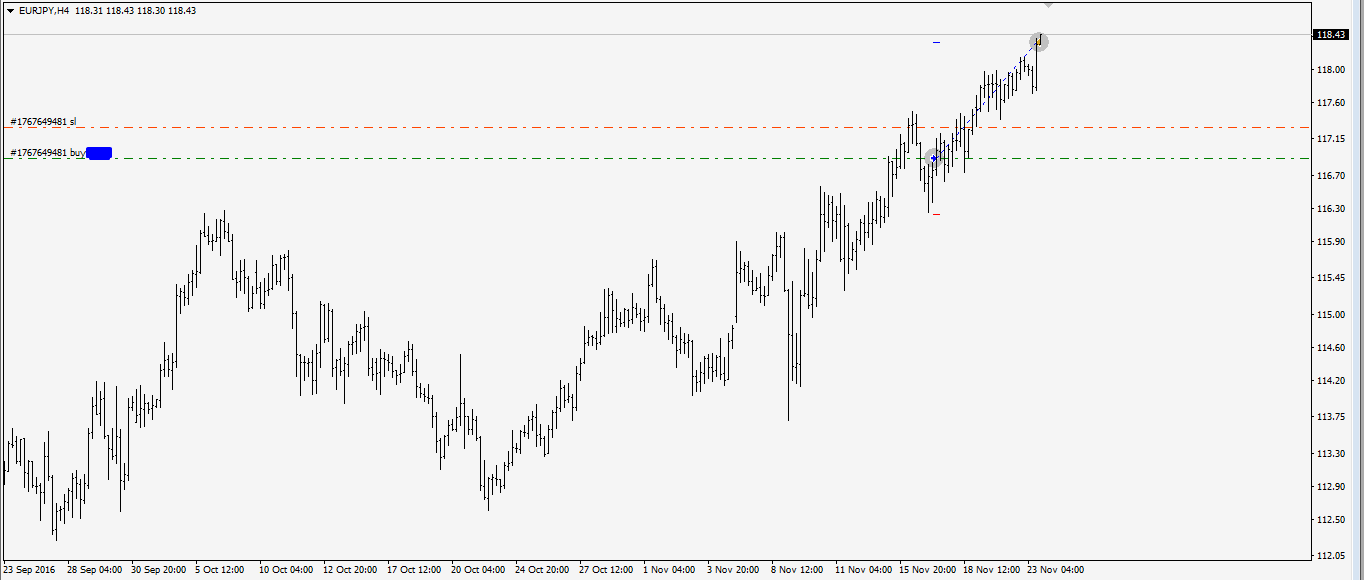
Task: Click the small blue dash above the chart bars
Action: (937, 42)
